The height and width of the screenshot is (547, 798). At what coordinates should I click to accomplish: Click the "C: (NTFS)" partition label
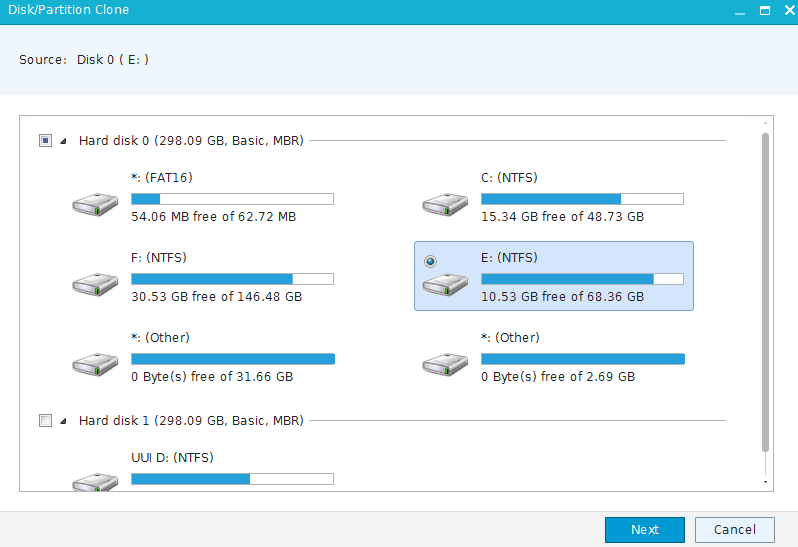(509, 178)
